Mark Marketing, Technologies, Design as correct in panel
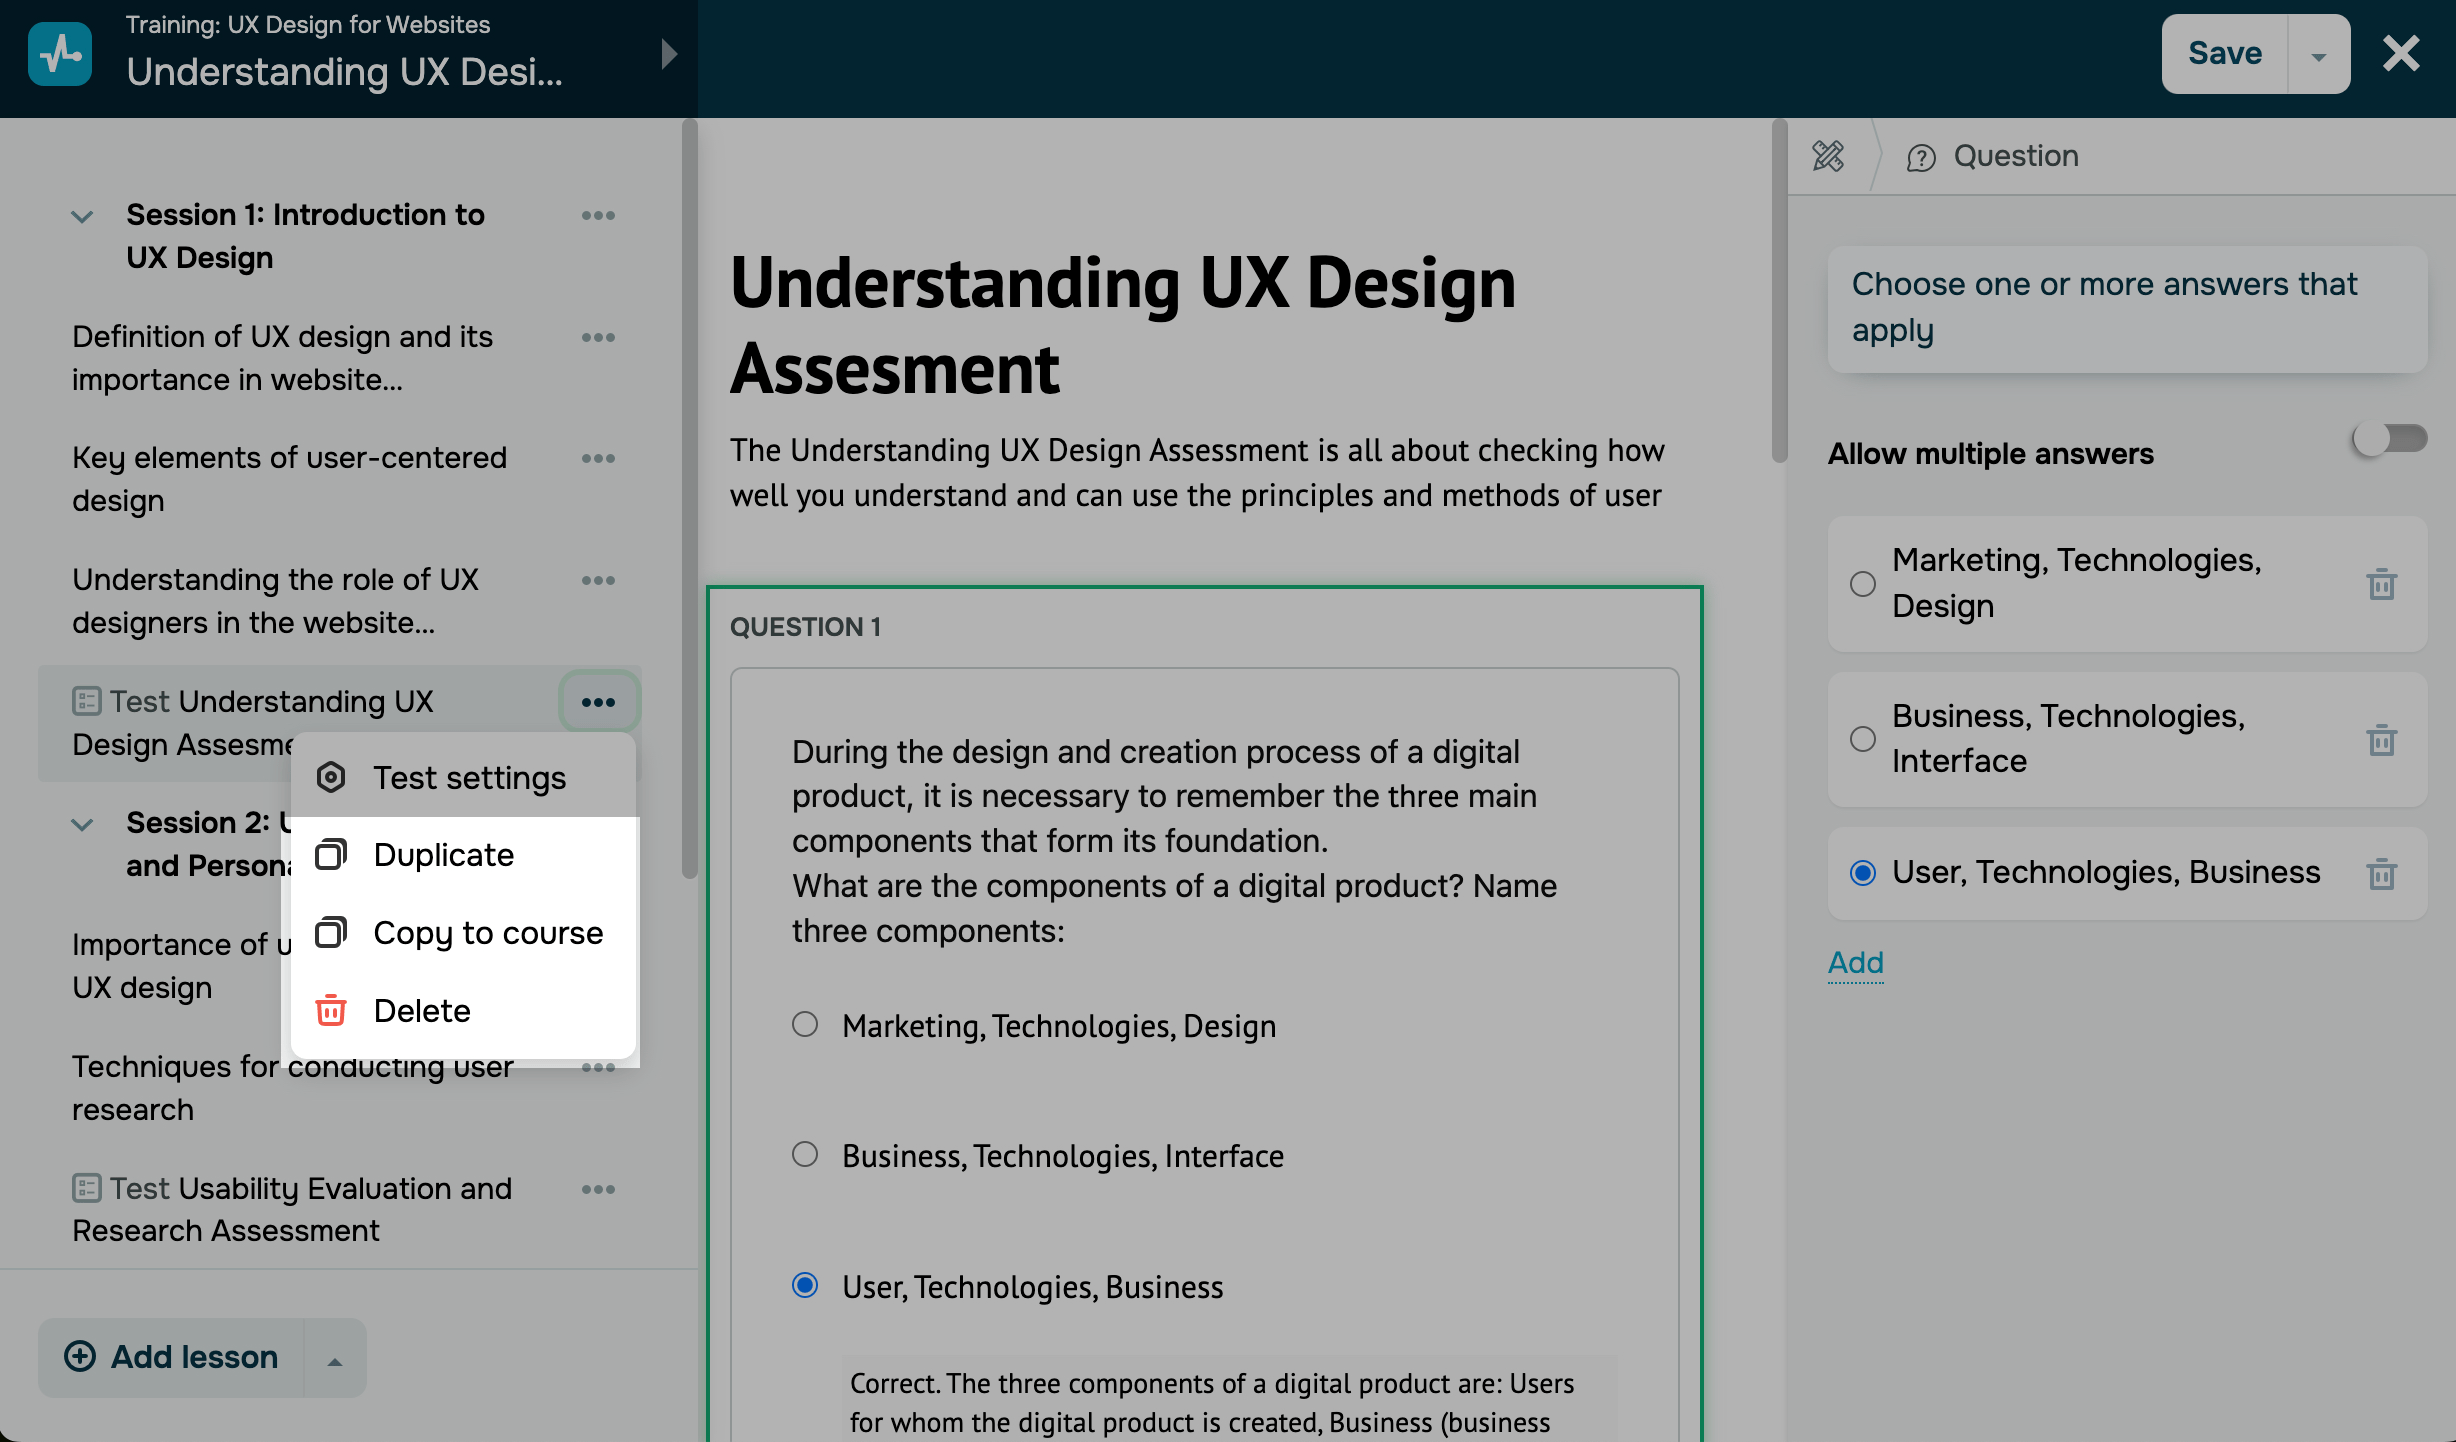 (1863, 583)
